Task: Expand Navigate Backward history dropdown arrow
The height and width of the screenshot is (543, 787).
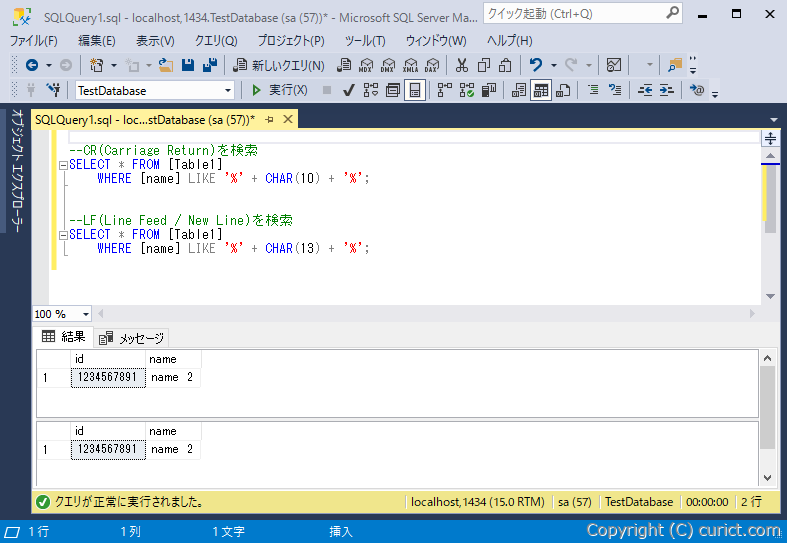Action: click(49, 65)
